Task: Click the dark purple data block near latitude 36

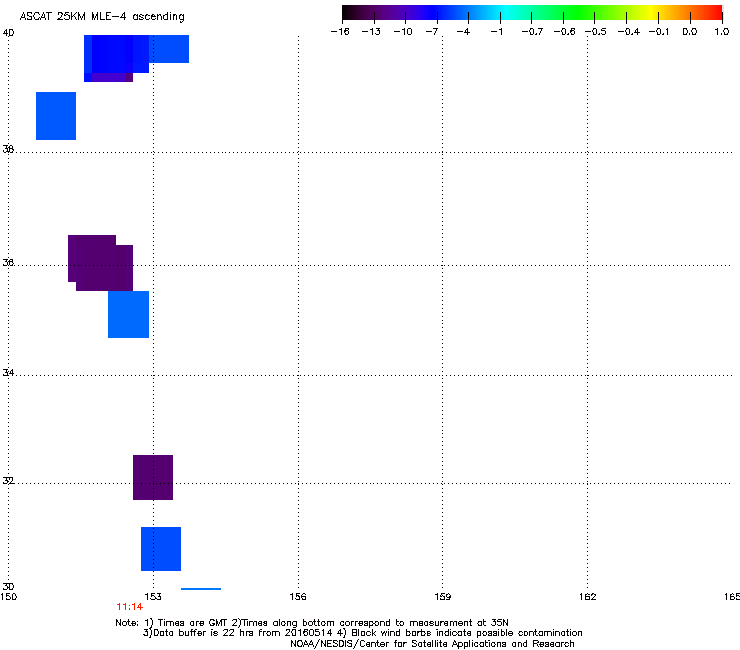Action: point(101,263)
